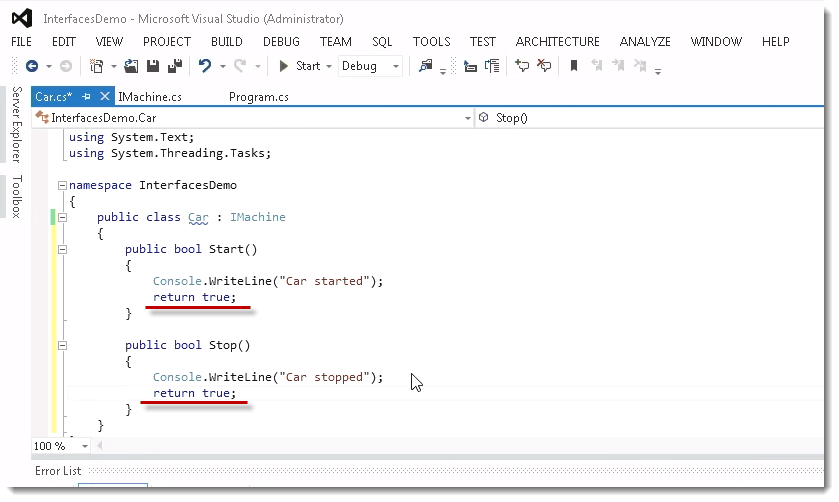
Task: Click the IMachine interface name in code
Action: 258,217
